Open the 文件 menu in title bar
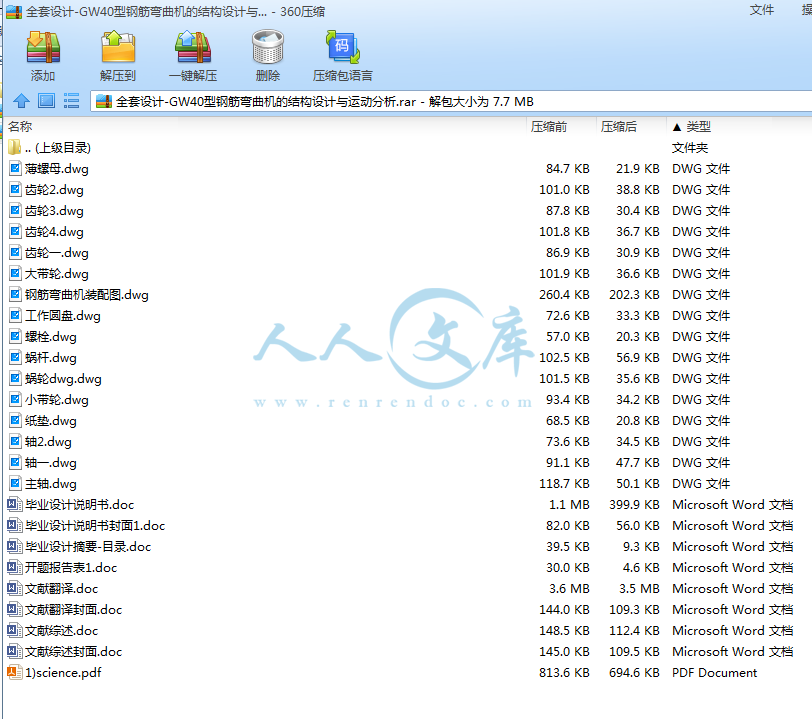This screenshot has width=812, height=719. tap(762, 10)
